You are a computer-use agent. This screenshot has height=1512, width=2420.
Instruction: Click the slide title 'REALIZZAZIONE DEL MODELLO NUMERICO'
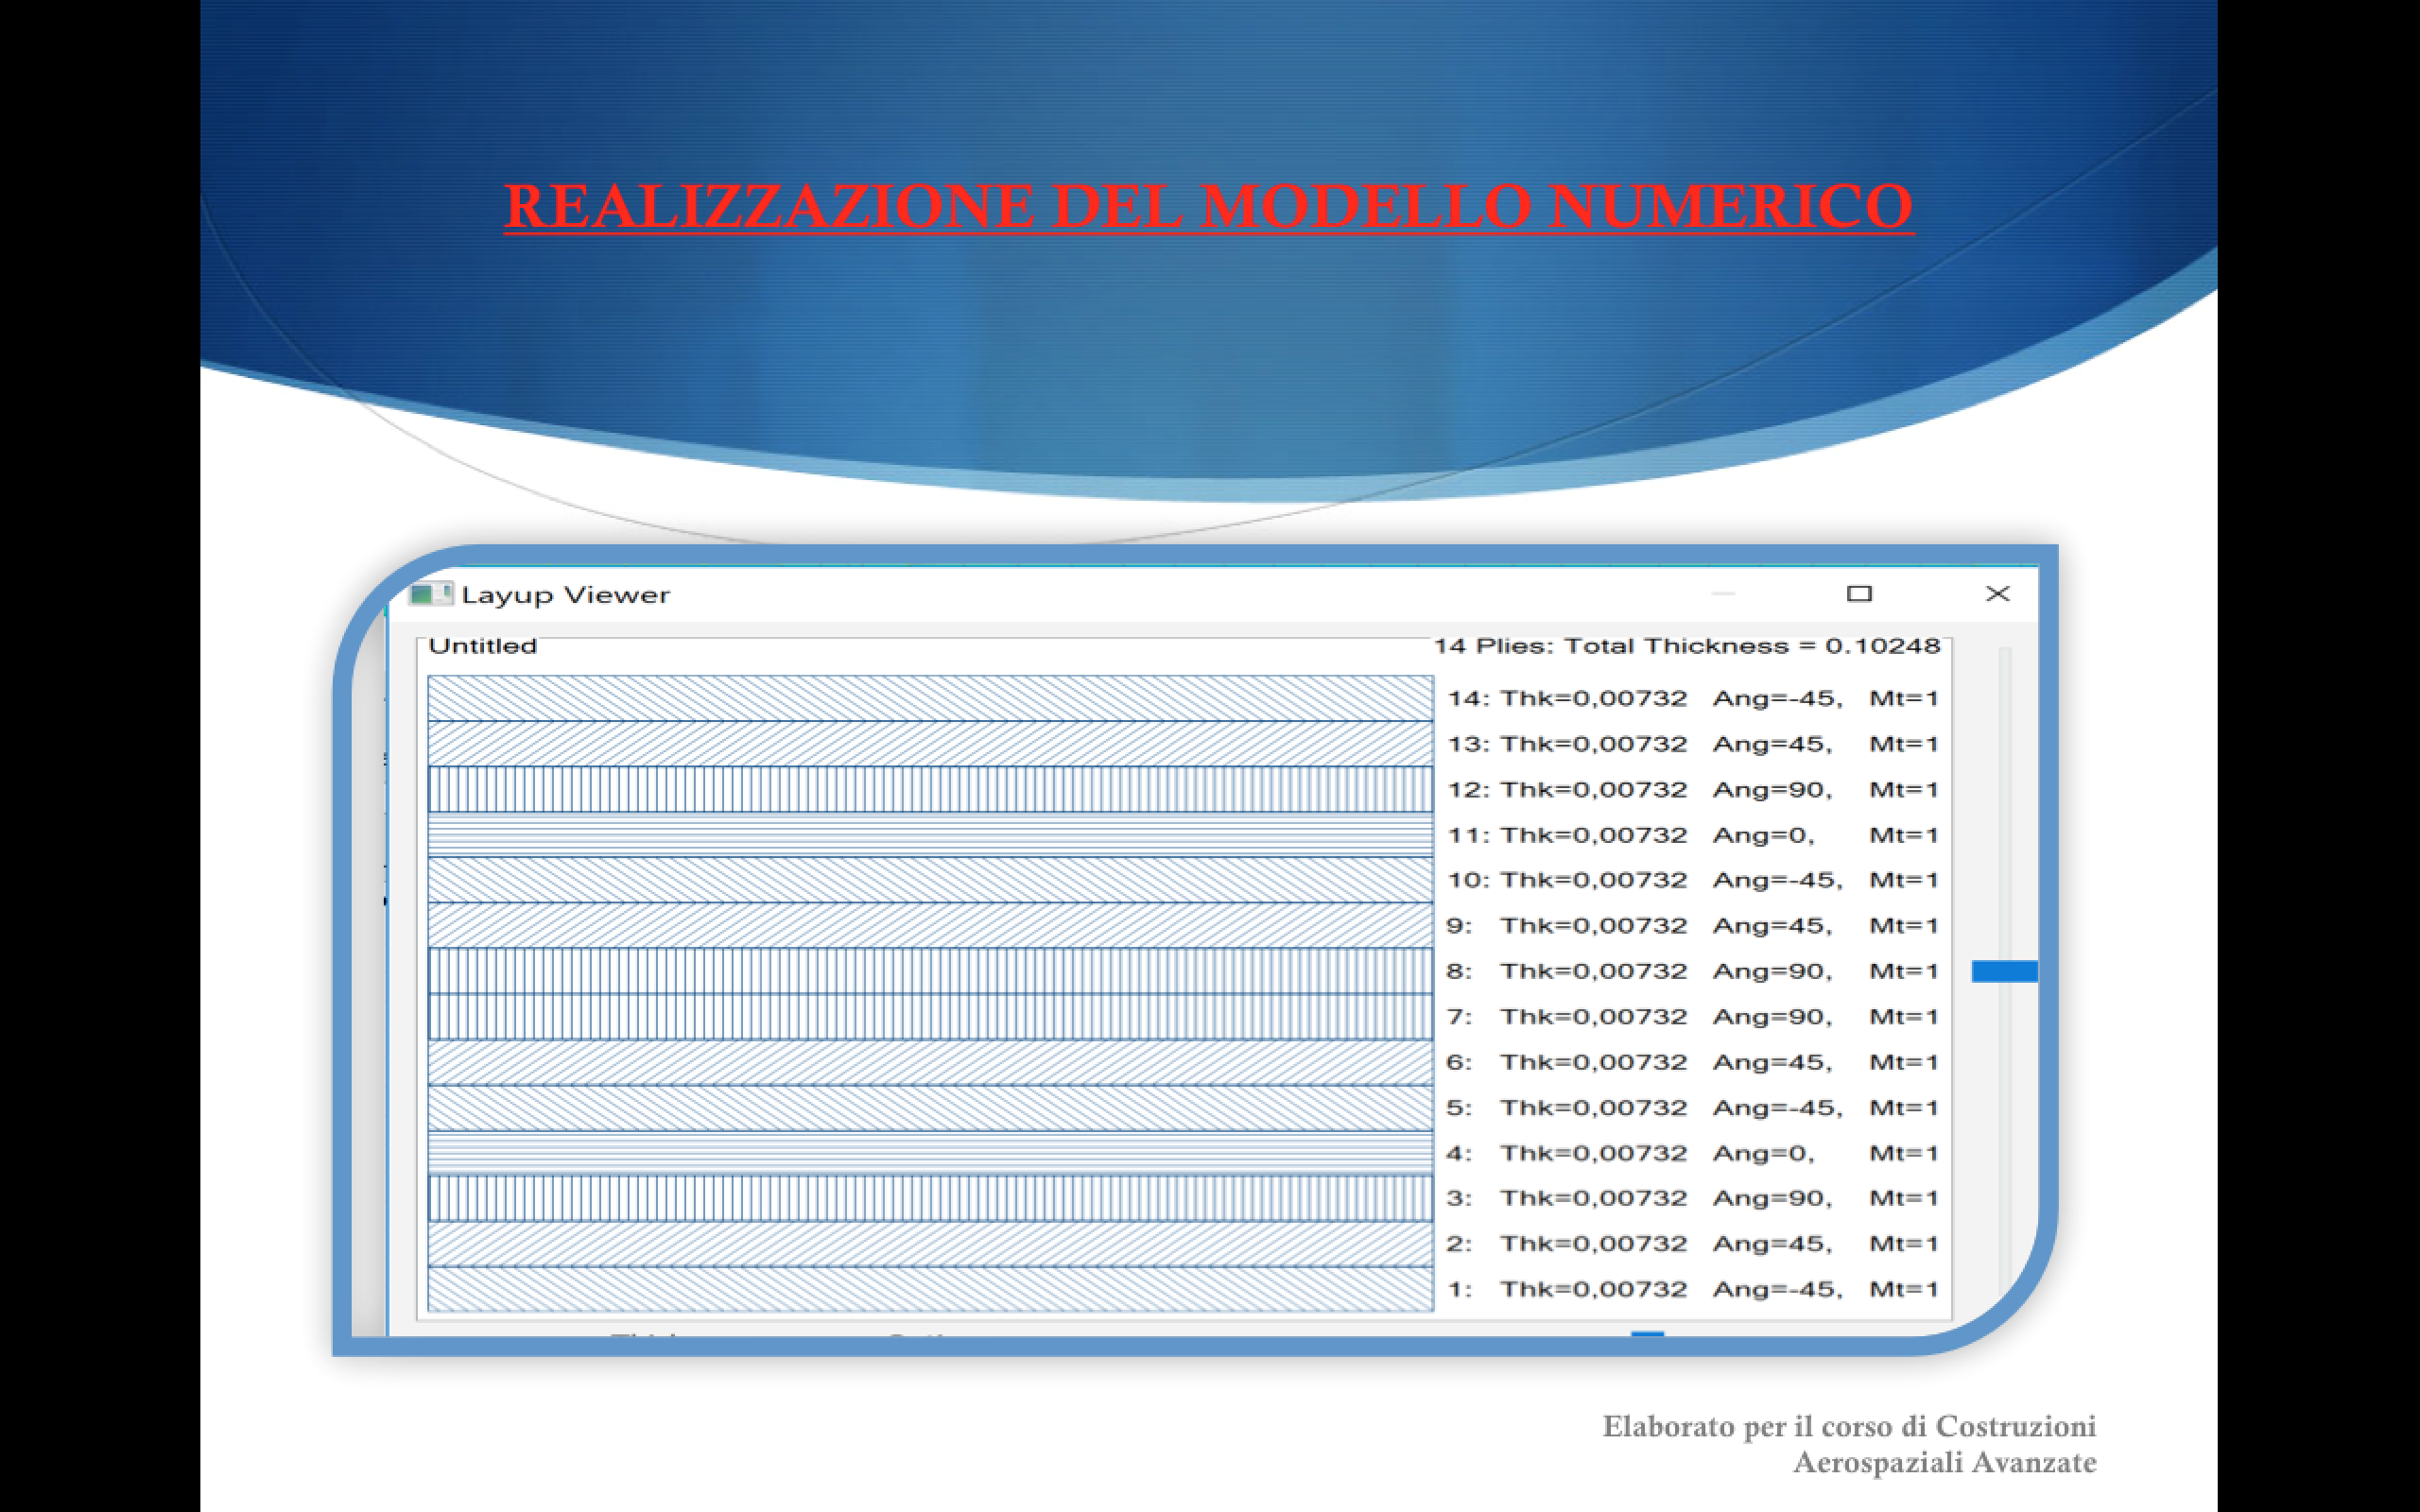[x=1209, y=207]
